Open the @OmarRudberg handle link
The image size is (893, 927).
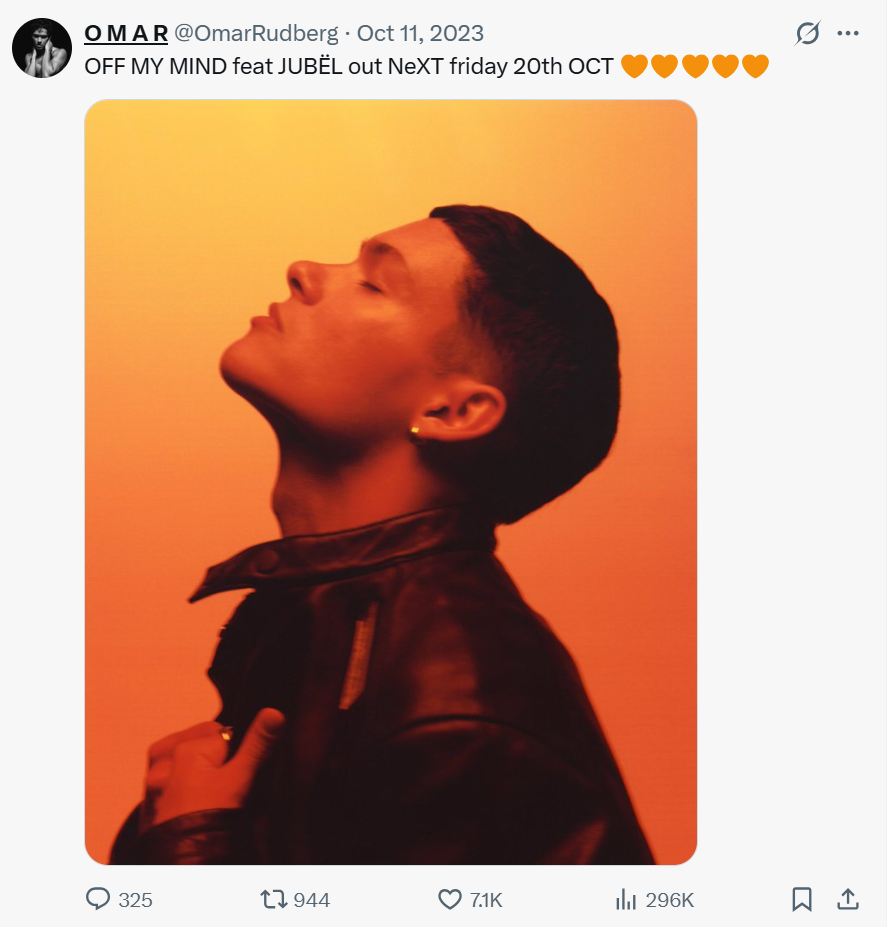click(x=258, y=34)
